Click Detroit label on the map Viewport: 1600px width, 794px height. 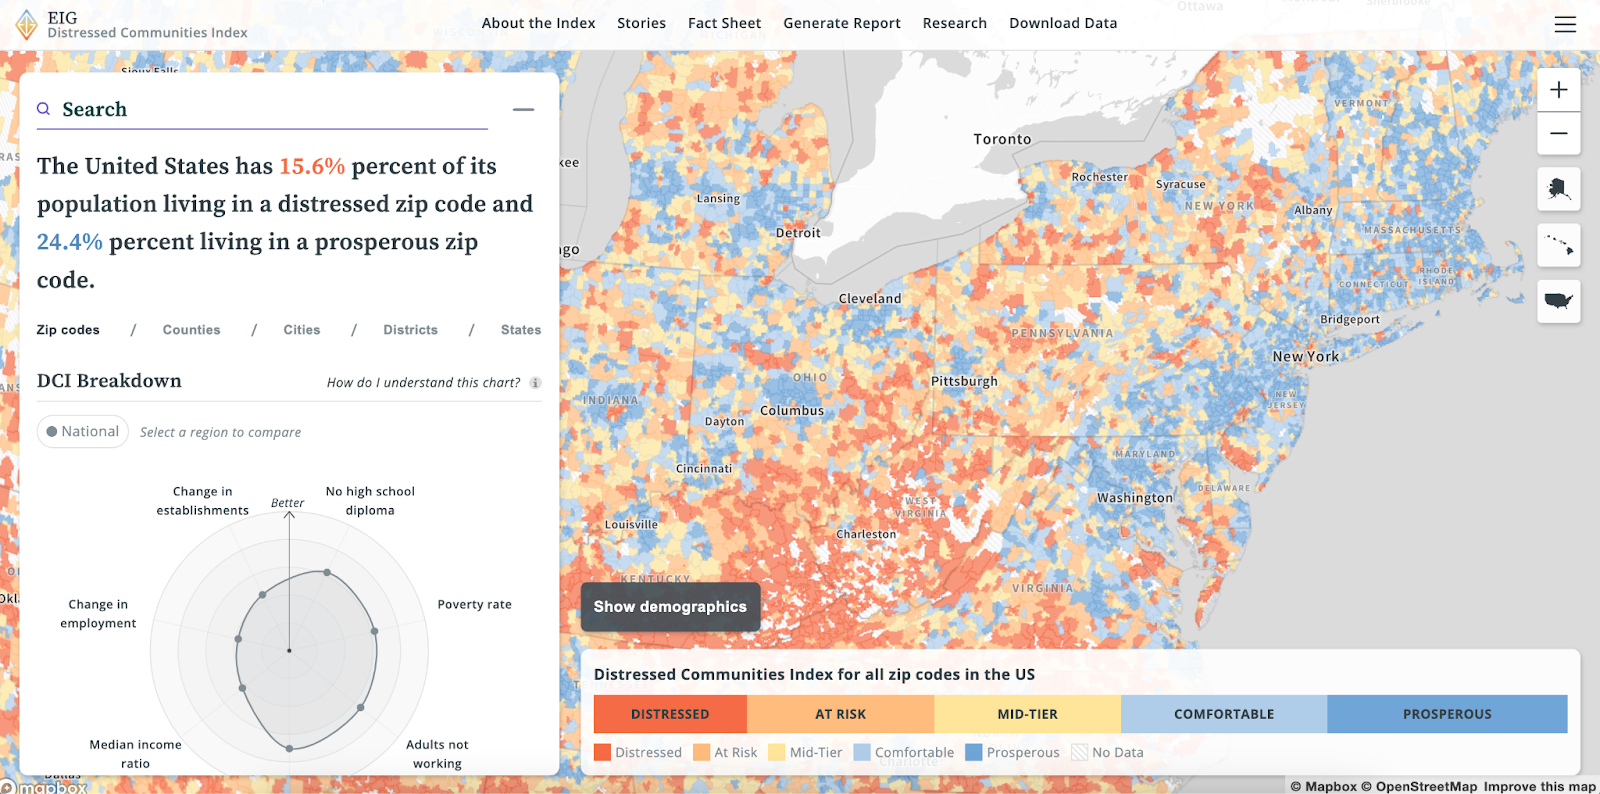coord(798,233)
